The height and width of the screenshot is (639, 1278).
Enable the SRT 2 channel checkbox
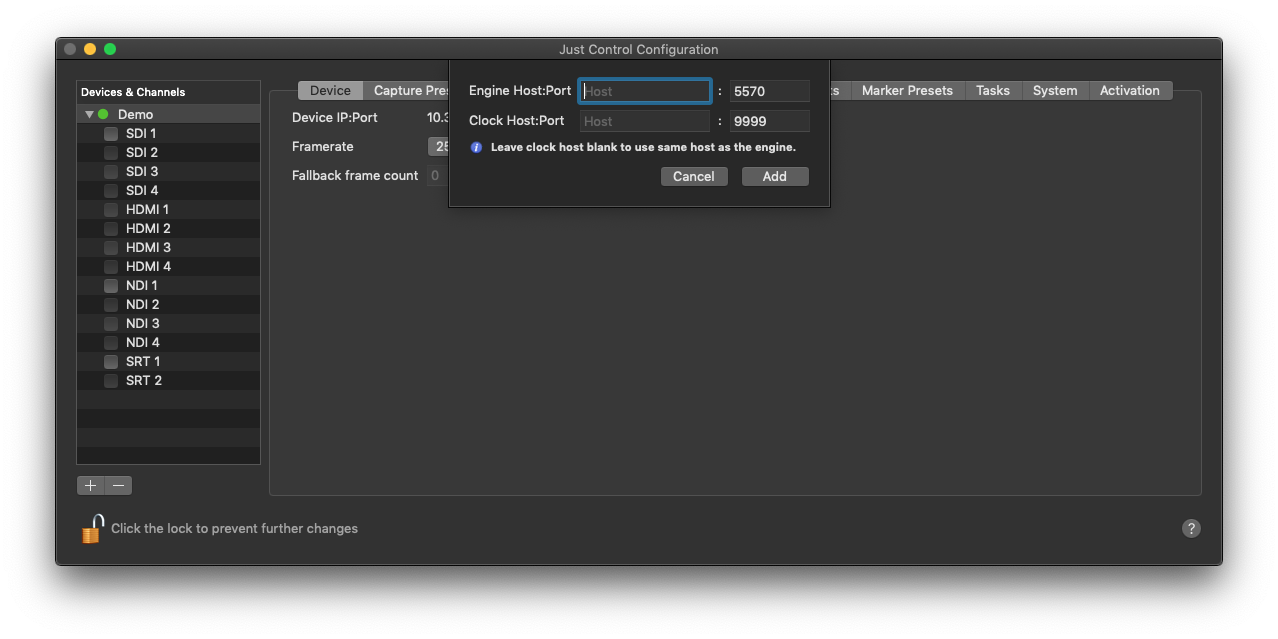[x=111, y=380]
